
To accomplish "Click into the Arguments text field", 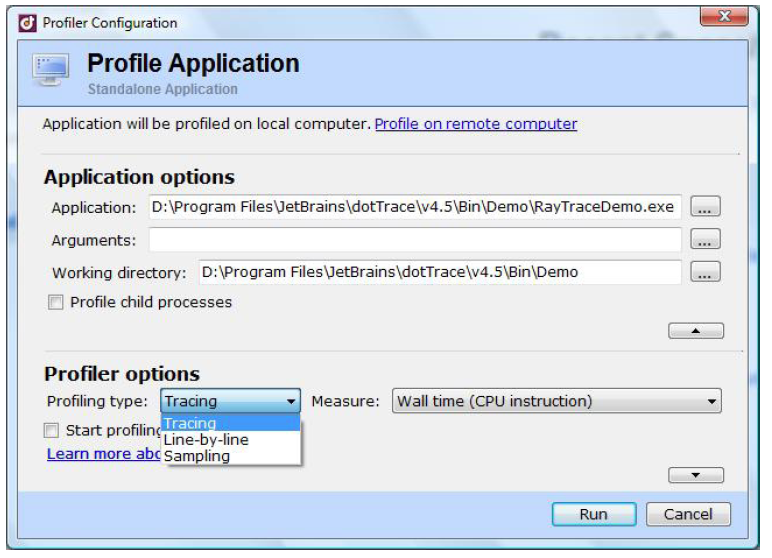I will (x=415, y=240).
